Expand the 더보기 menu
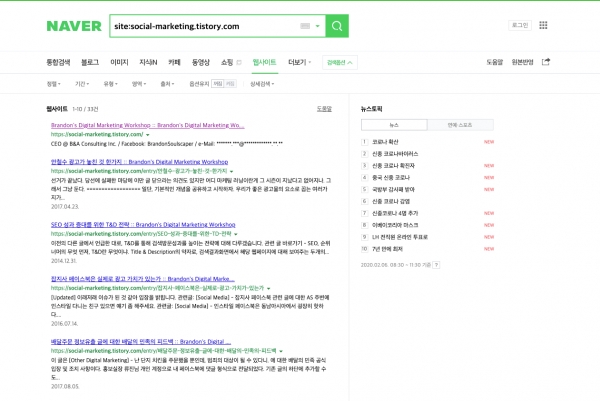 pos(299,62)
